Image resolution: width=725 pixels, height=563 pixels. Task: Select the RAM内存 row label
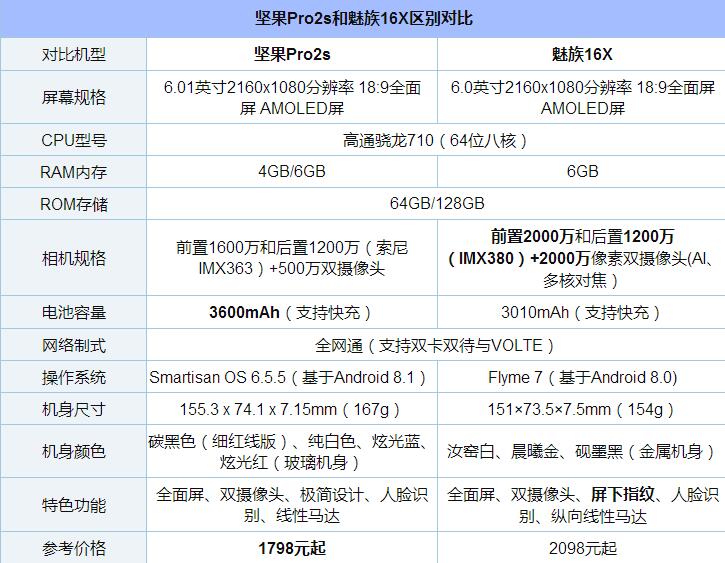[x=74, y=171]
